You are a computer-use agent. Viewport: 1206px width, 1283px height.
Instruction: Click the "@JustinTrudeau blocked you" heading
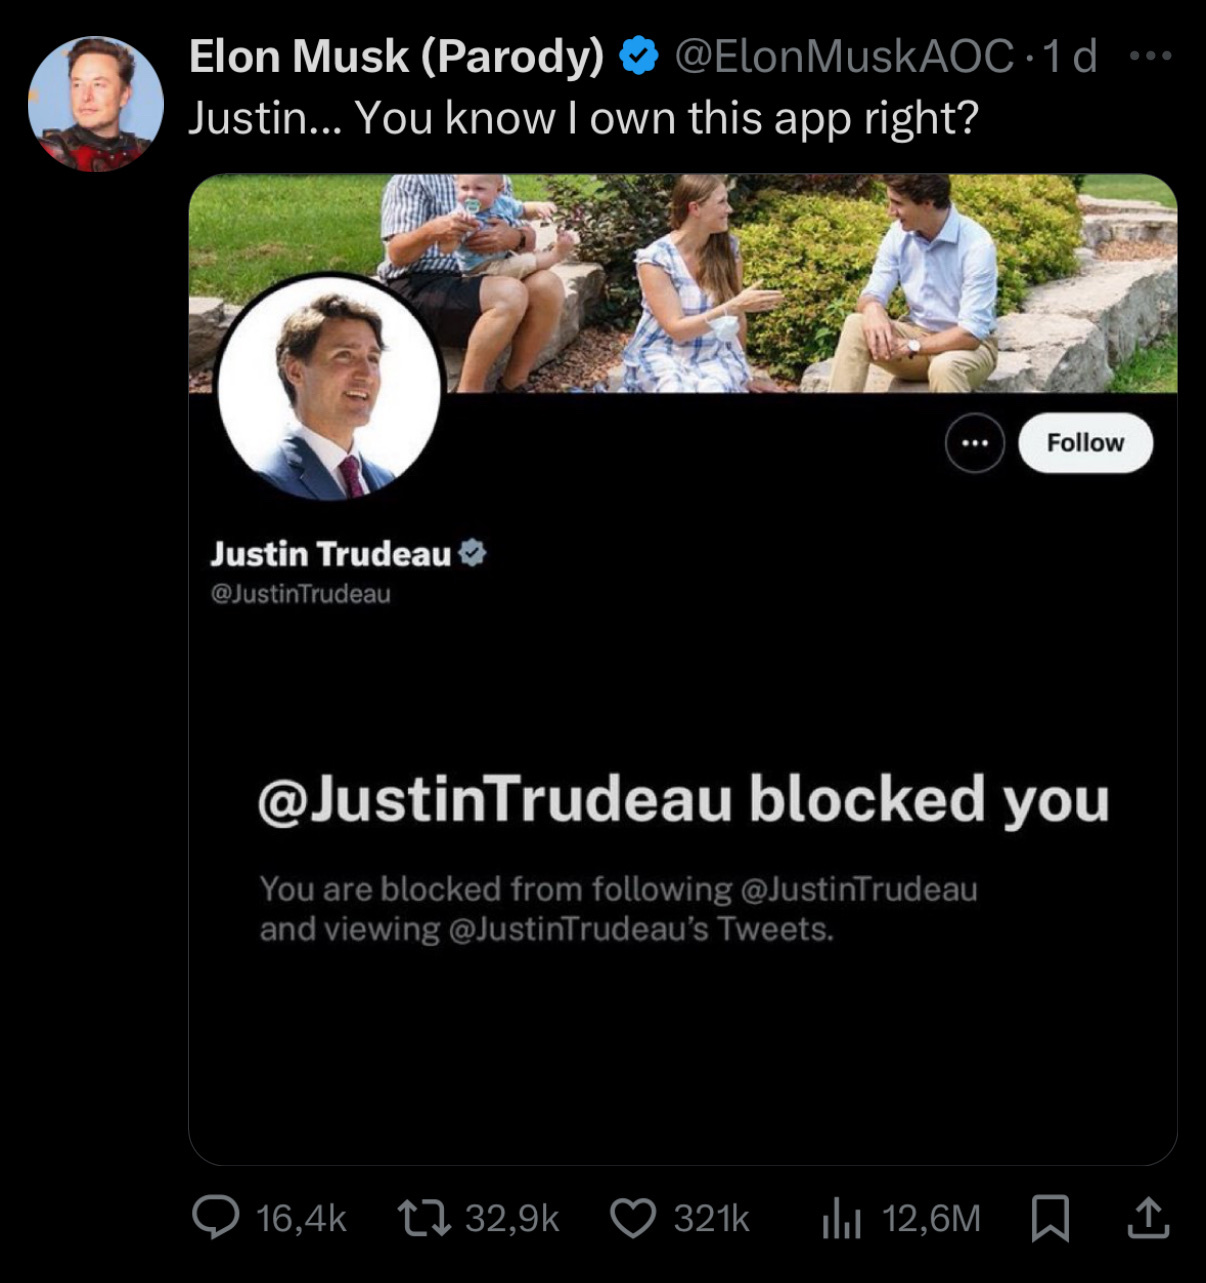[683, 800]
